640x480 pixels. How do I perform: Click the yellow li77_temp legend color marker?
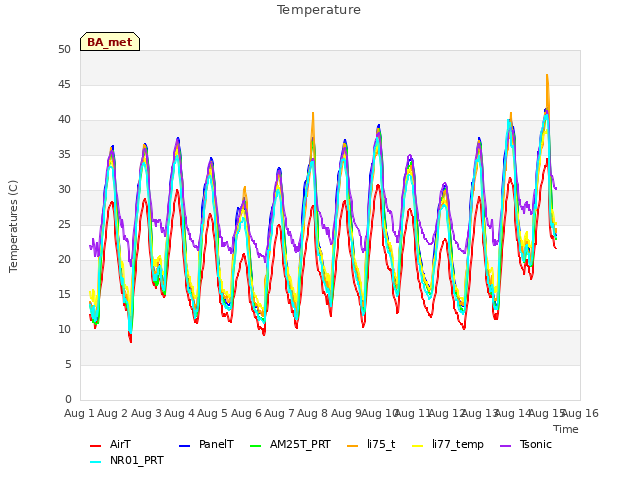[418, 446]
